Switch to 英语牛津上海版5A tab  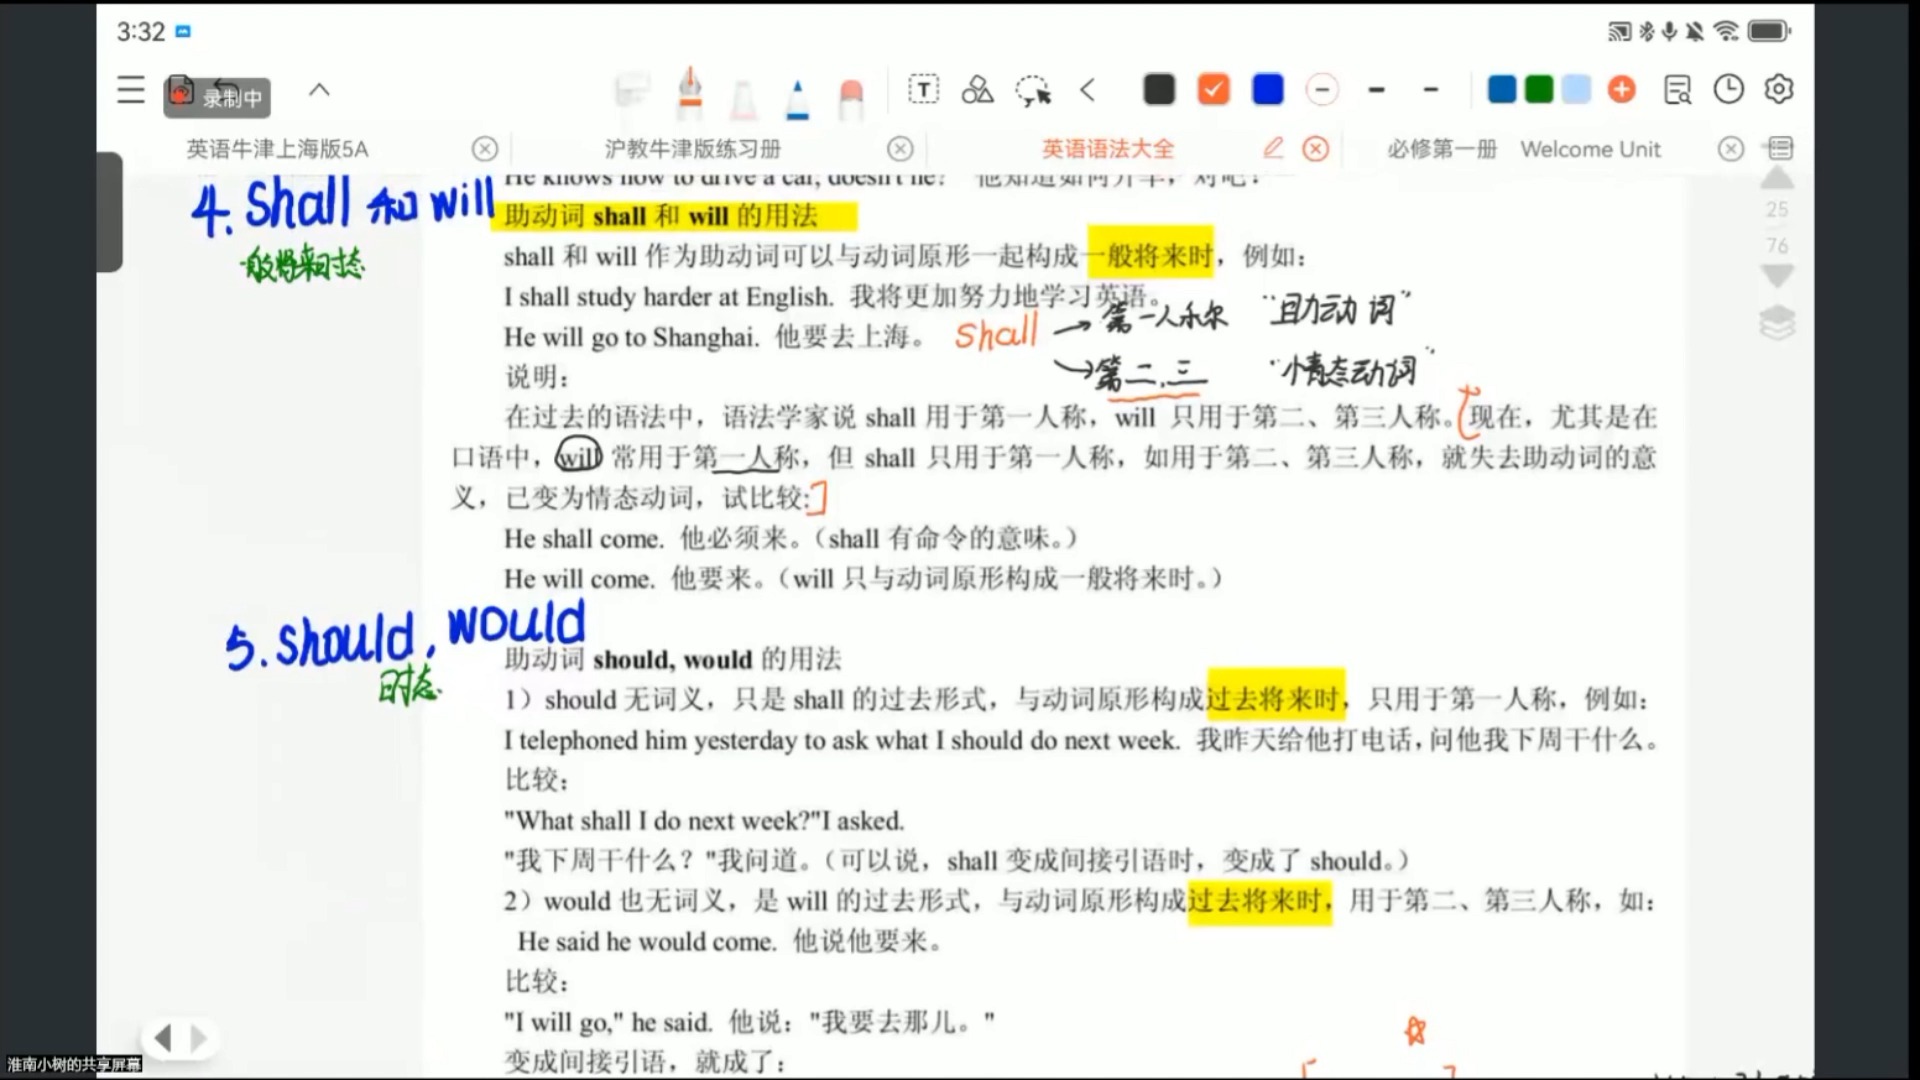[277, 149]
